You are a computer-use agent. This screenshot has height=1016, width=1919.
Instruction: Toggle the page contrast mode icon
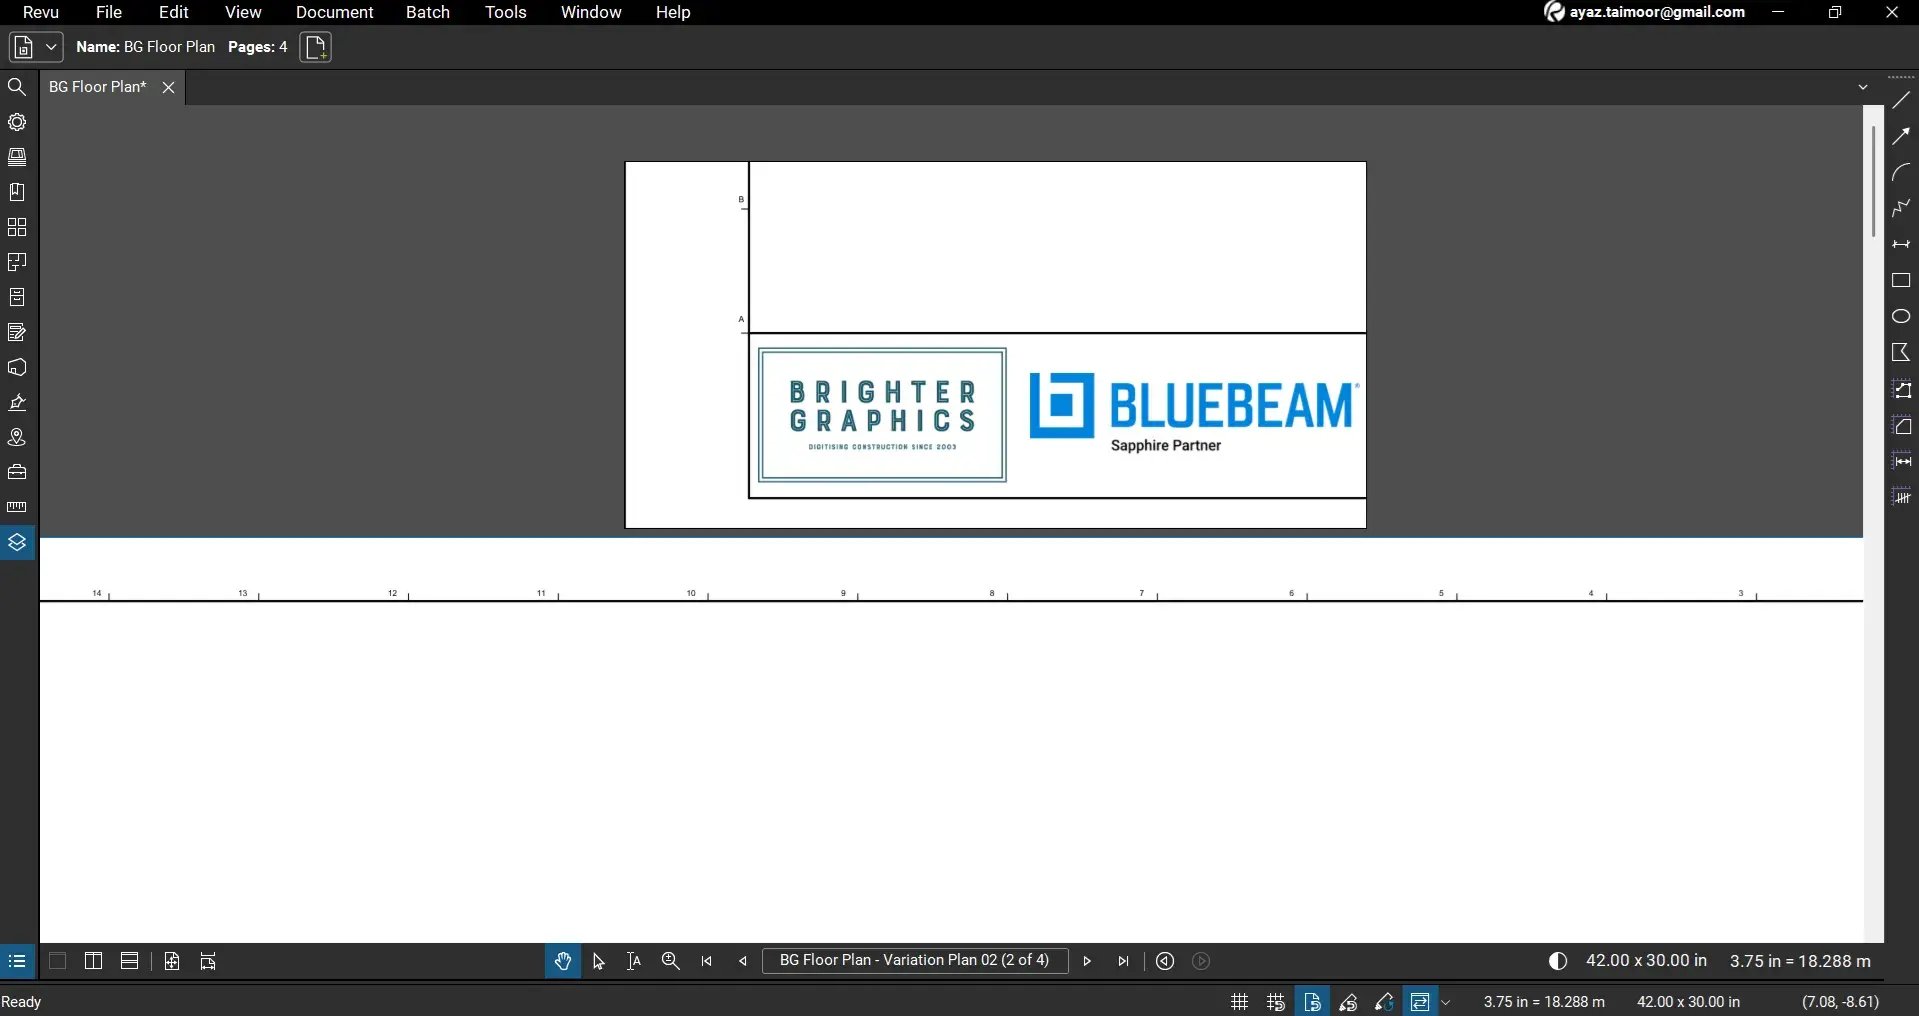(1556, 961)
